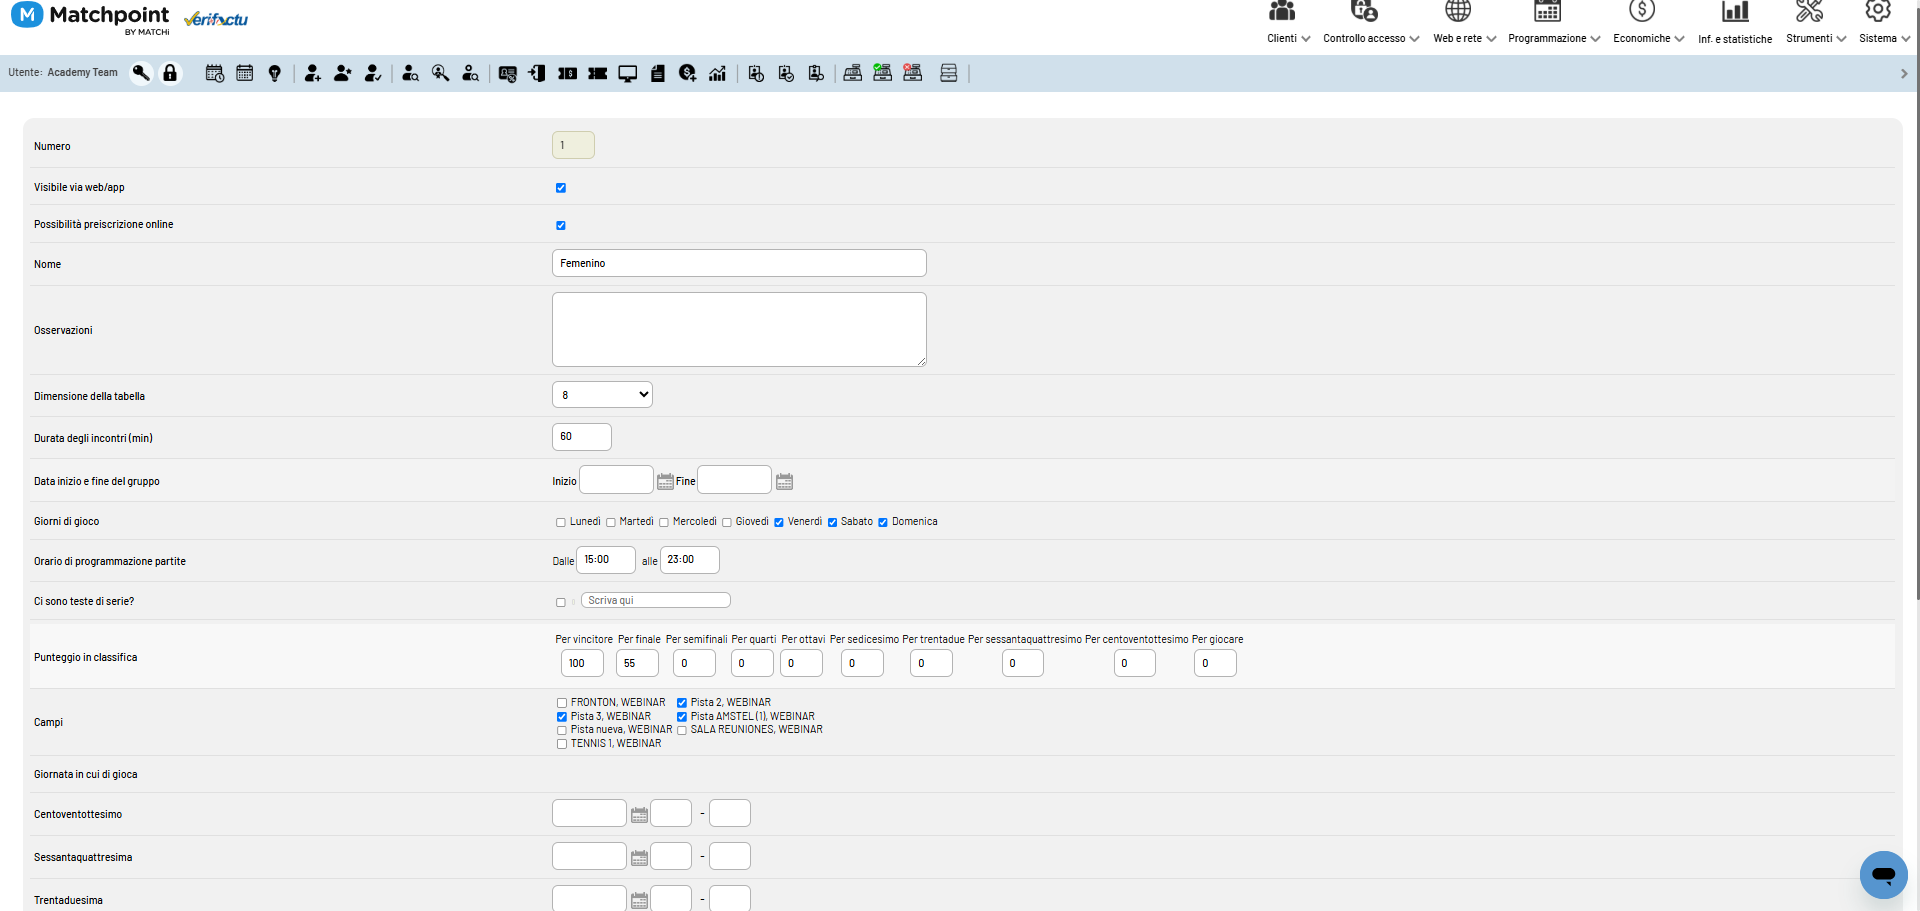This screenshot has width=1920, height=911.
Task: Click the enter door arrow icon
Action: 538,73
